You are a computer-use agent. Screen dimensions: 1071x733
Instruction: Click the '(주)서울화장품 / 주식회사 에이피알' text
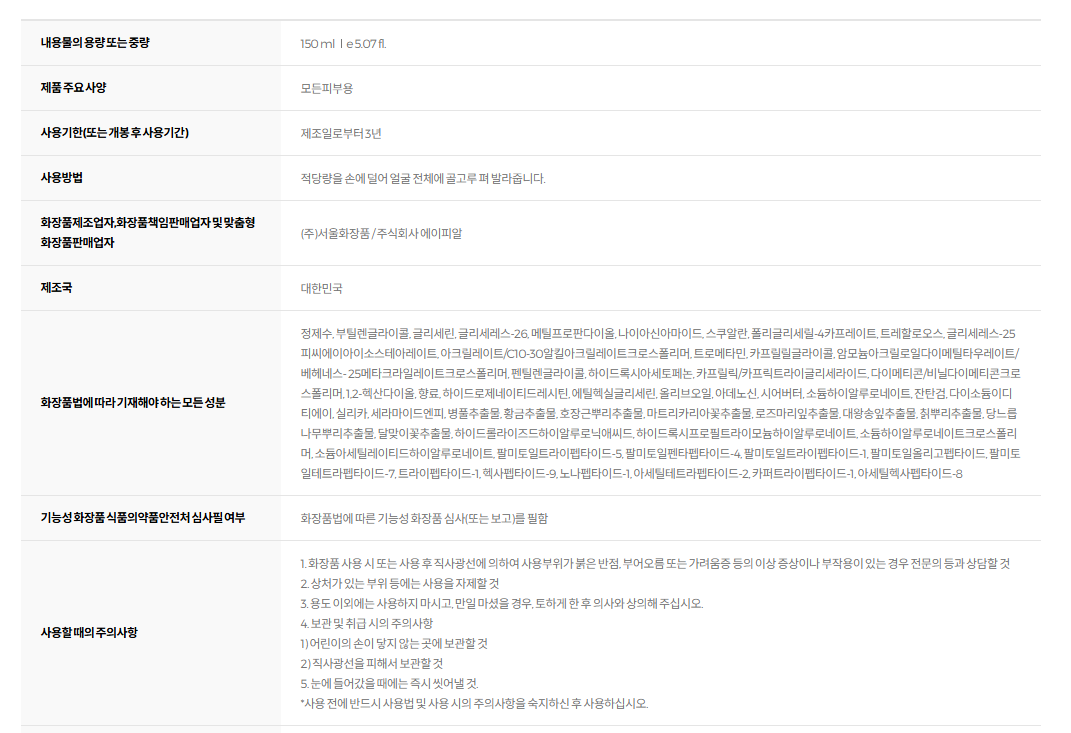coord(381,234)
